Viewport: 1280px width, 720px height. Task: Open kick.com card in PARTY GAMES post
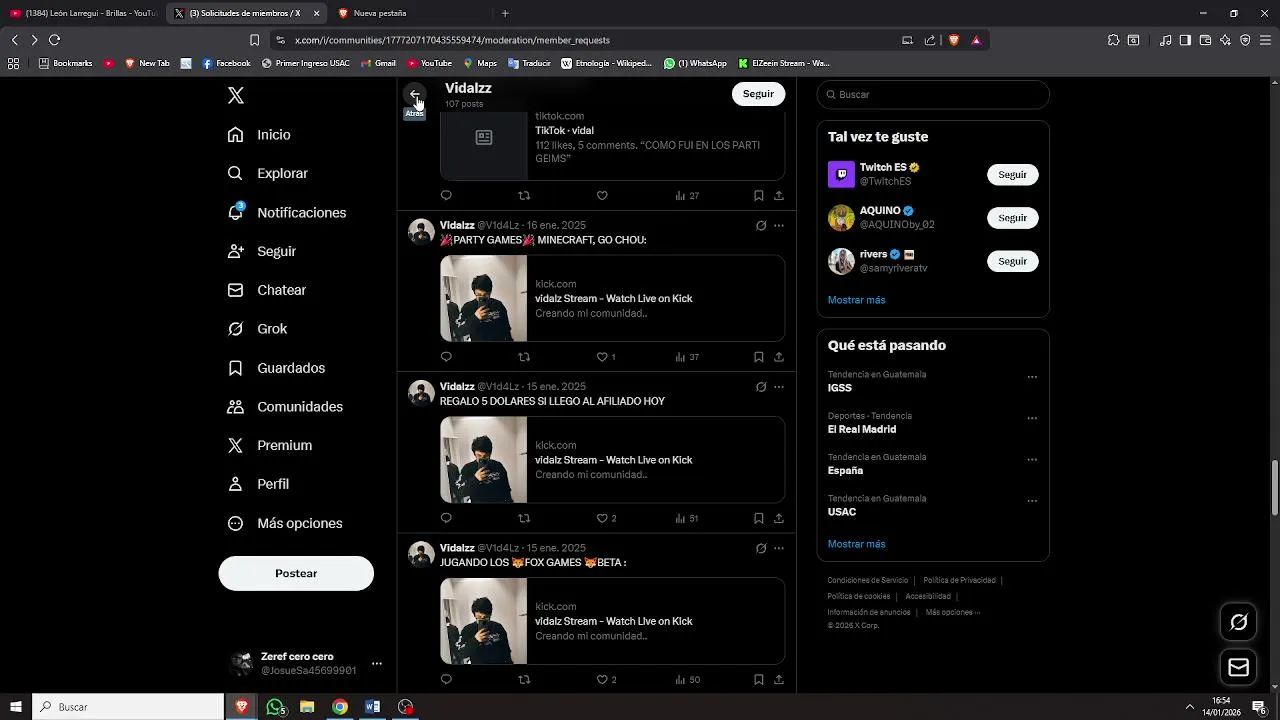click(x=612, y=298)
